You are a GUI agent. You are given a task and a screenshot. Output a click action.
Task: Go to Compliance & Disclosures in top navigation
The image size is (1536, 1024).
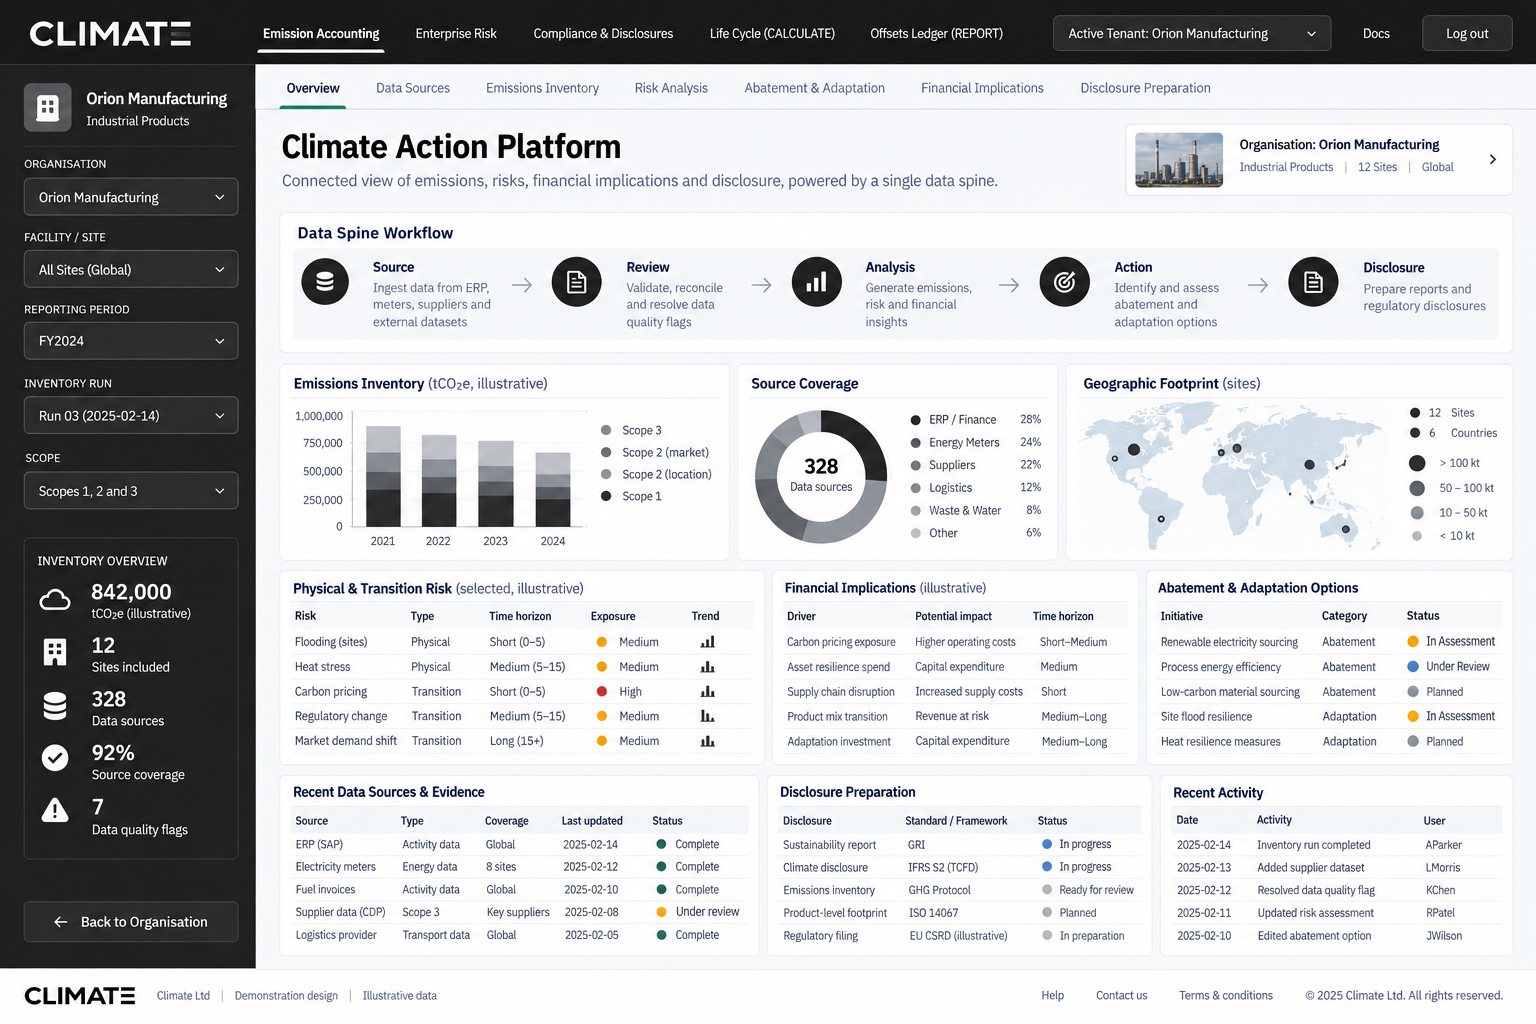click(x=603, y=33)
